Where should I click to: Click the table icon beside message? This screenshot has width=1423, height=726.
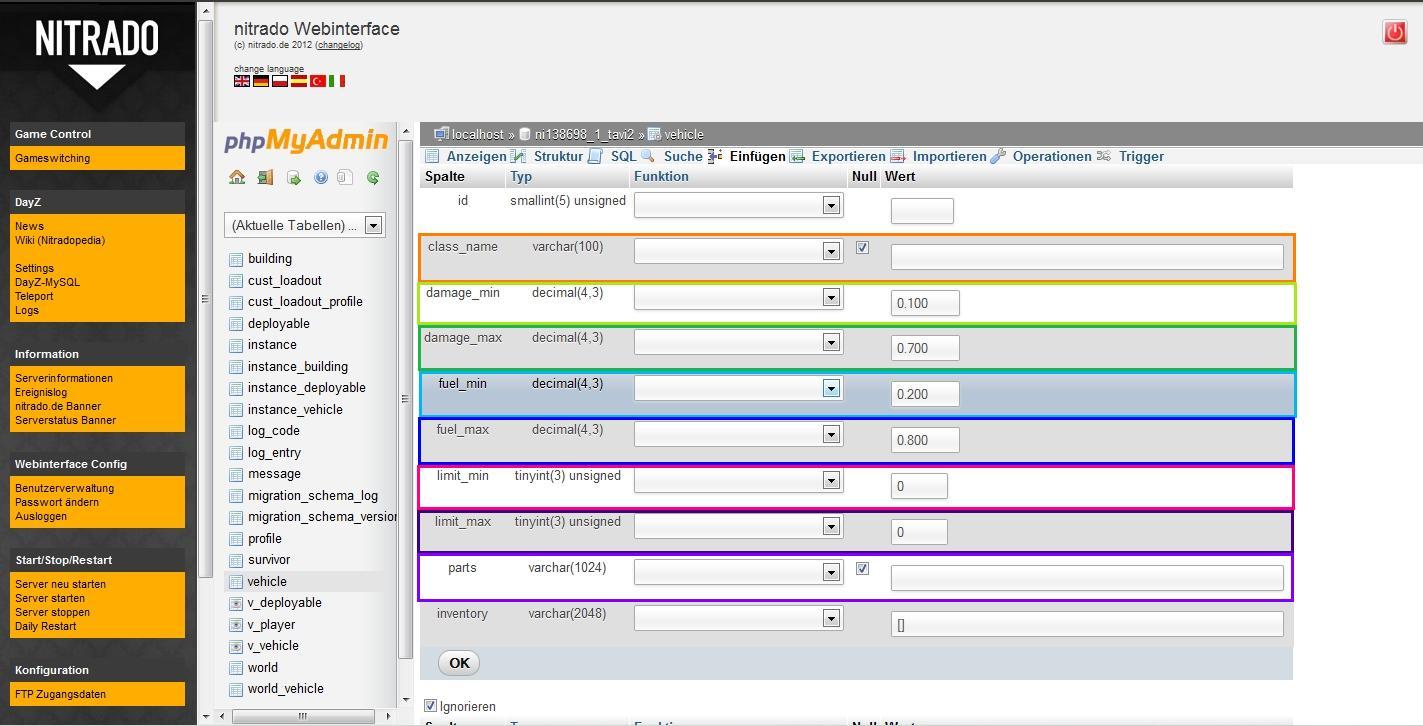click(236, 474)
